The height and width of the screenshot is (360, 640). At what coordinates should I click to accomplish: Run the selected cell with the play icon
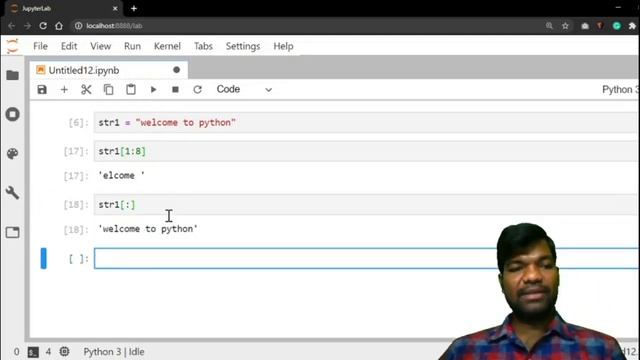[153, 89]
